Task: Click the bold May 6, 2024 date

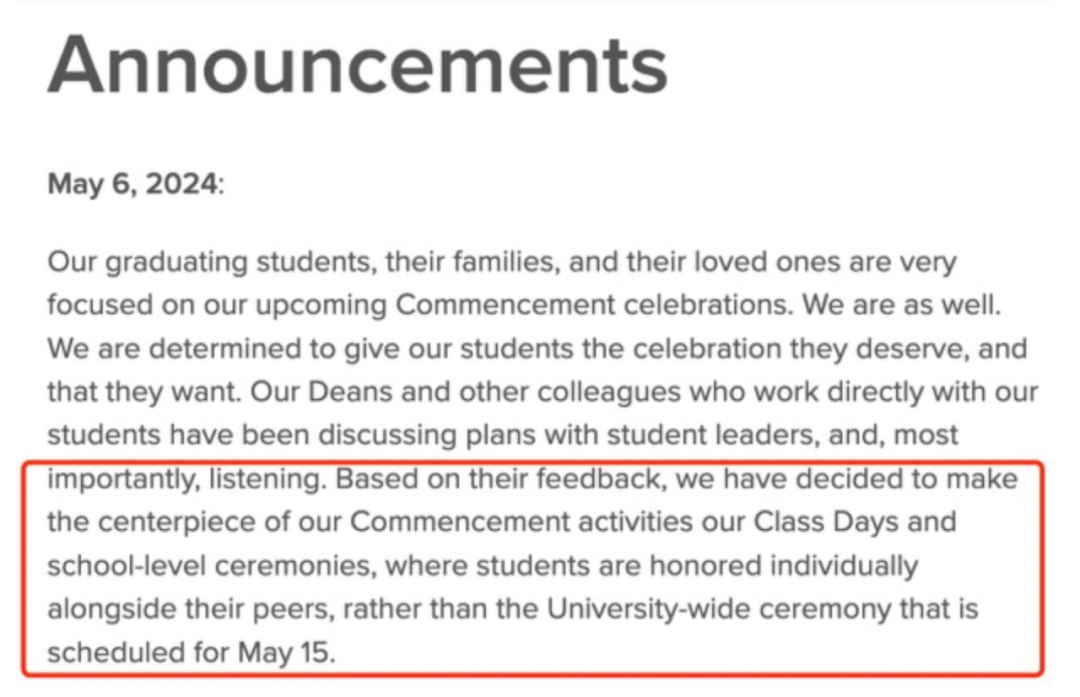Action: click(x=132, y=184)
